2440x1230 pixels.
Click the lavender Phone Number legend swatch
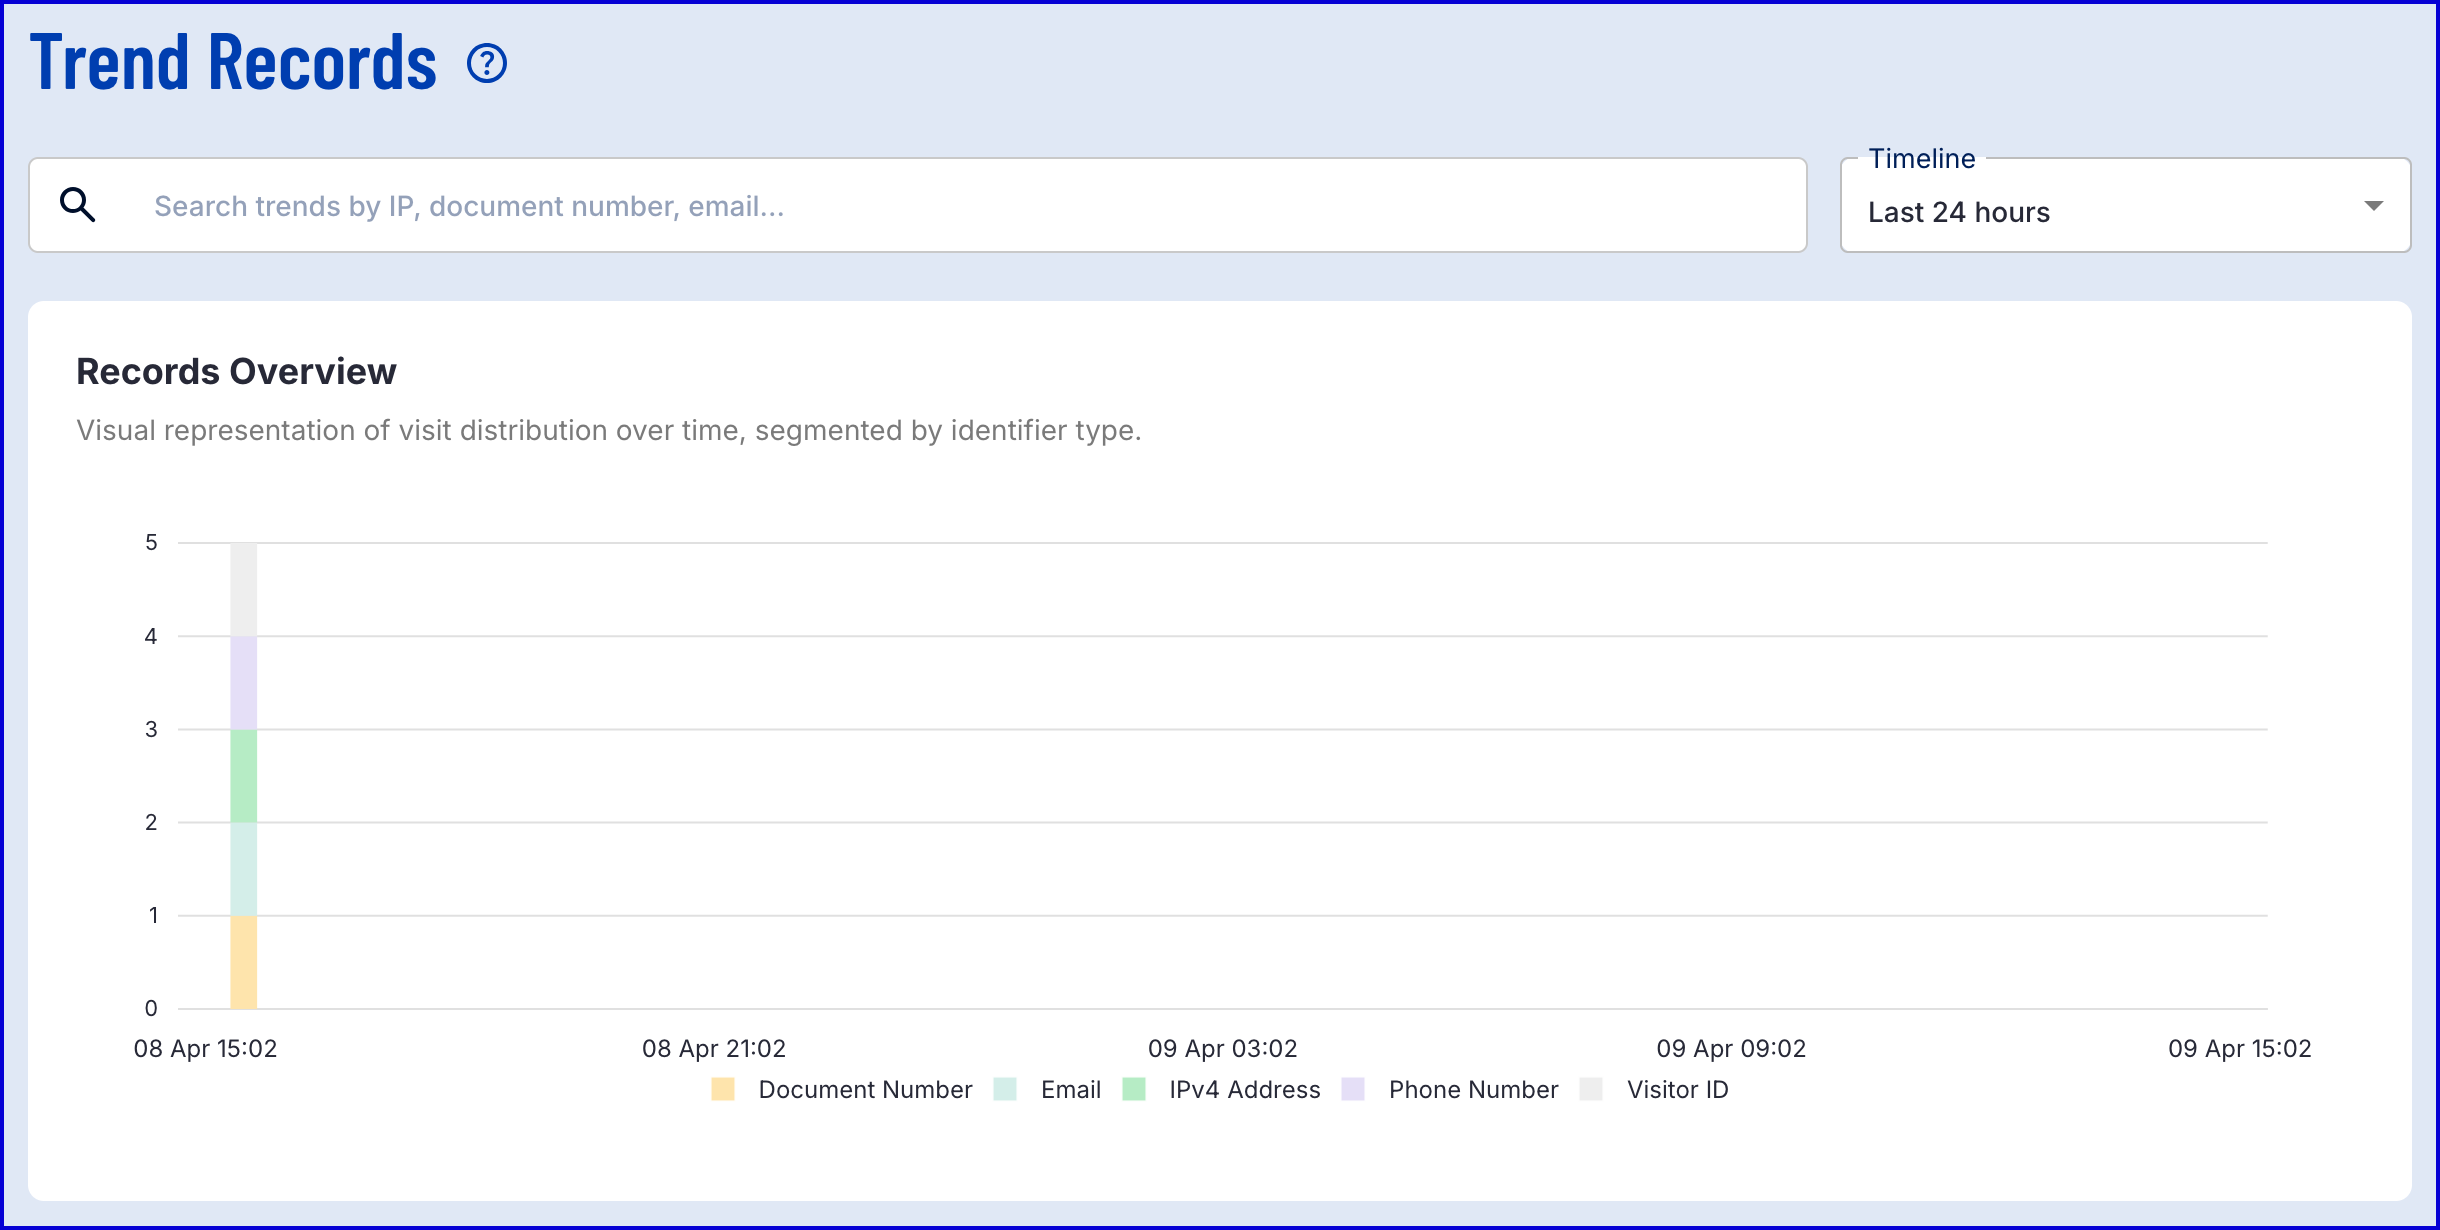1353,1090
